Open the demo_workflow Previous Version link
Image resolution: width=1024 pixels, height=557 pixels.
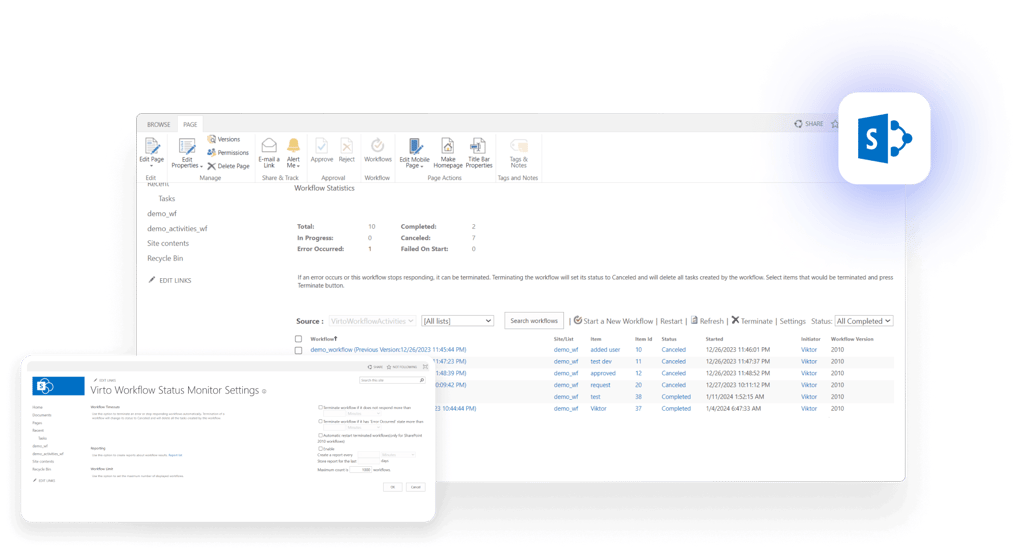coord(388,349)
